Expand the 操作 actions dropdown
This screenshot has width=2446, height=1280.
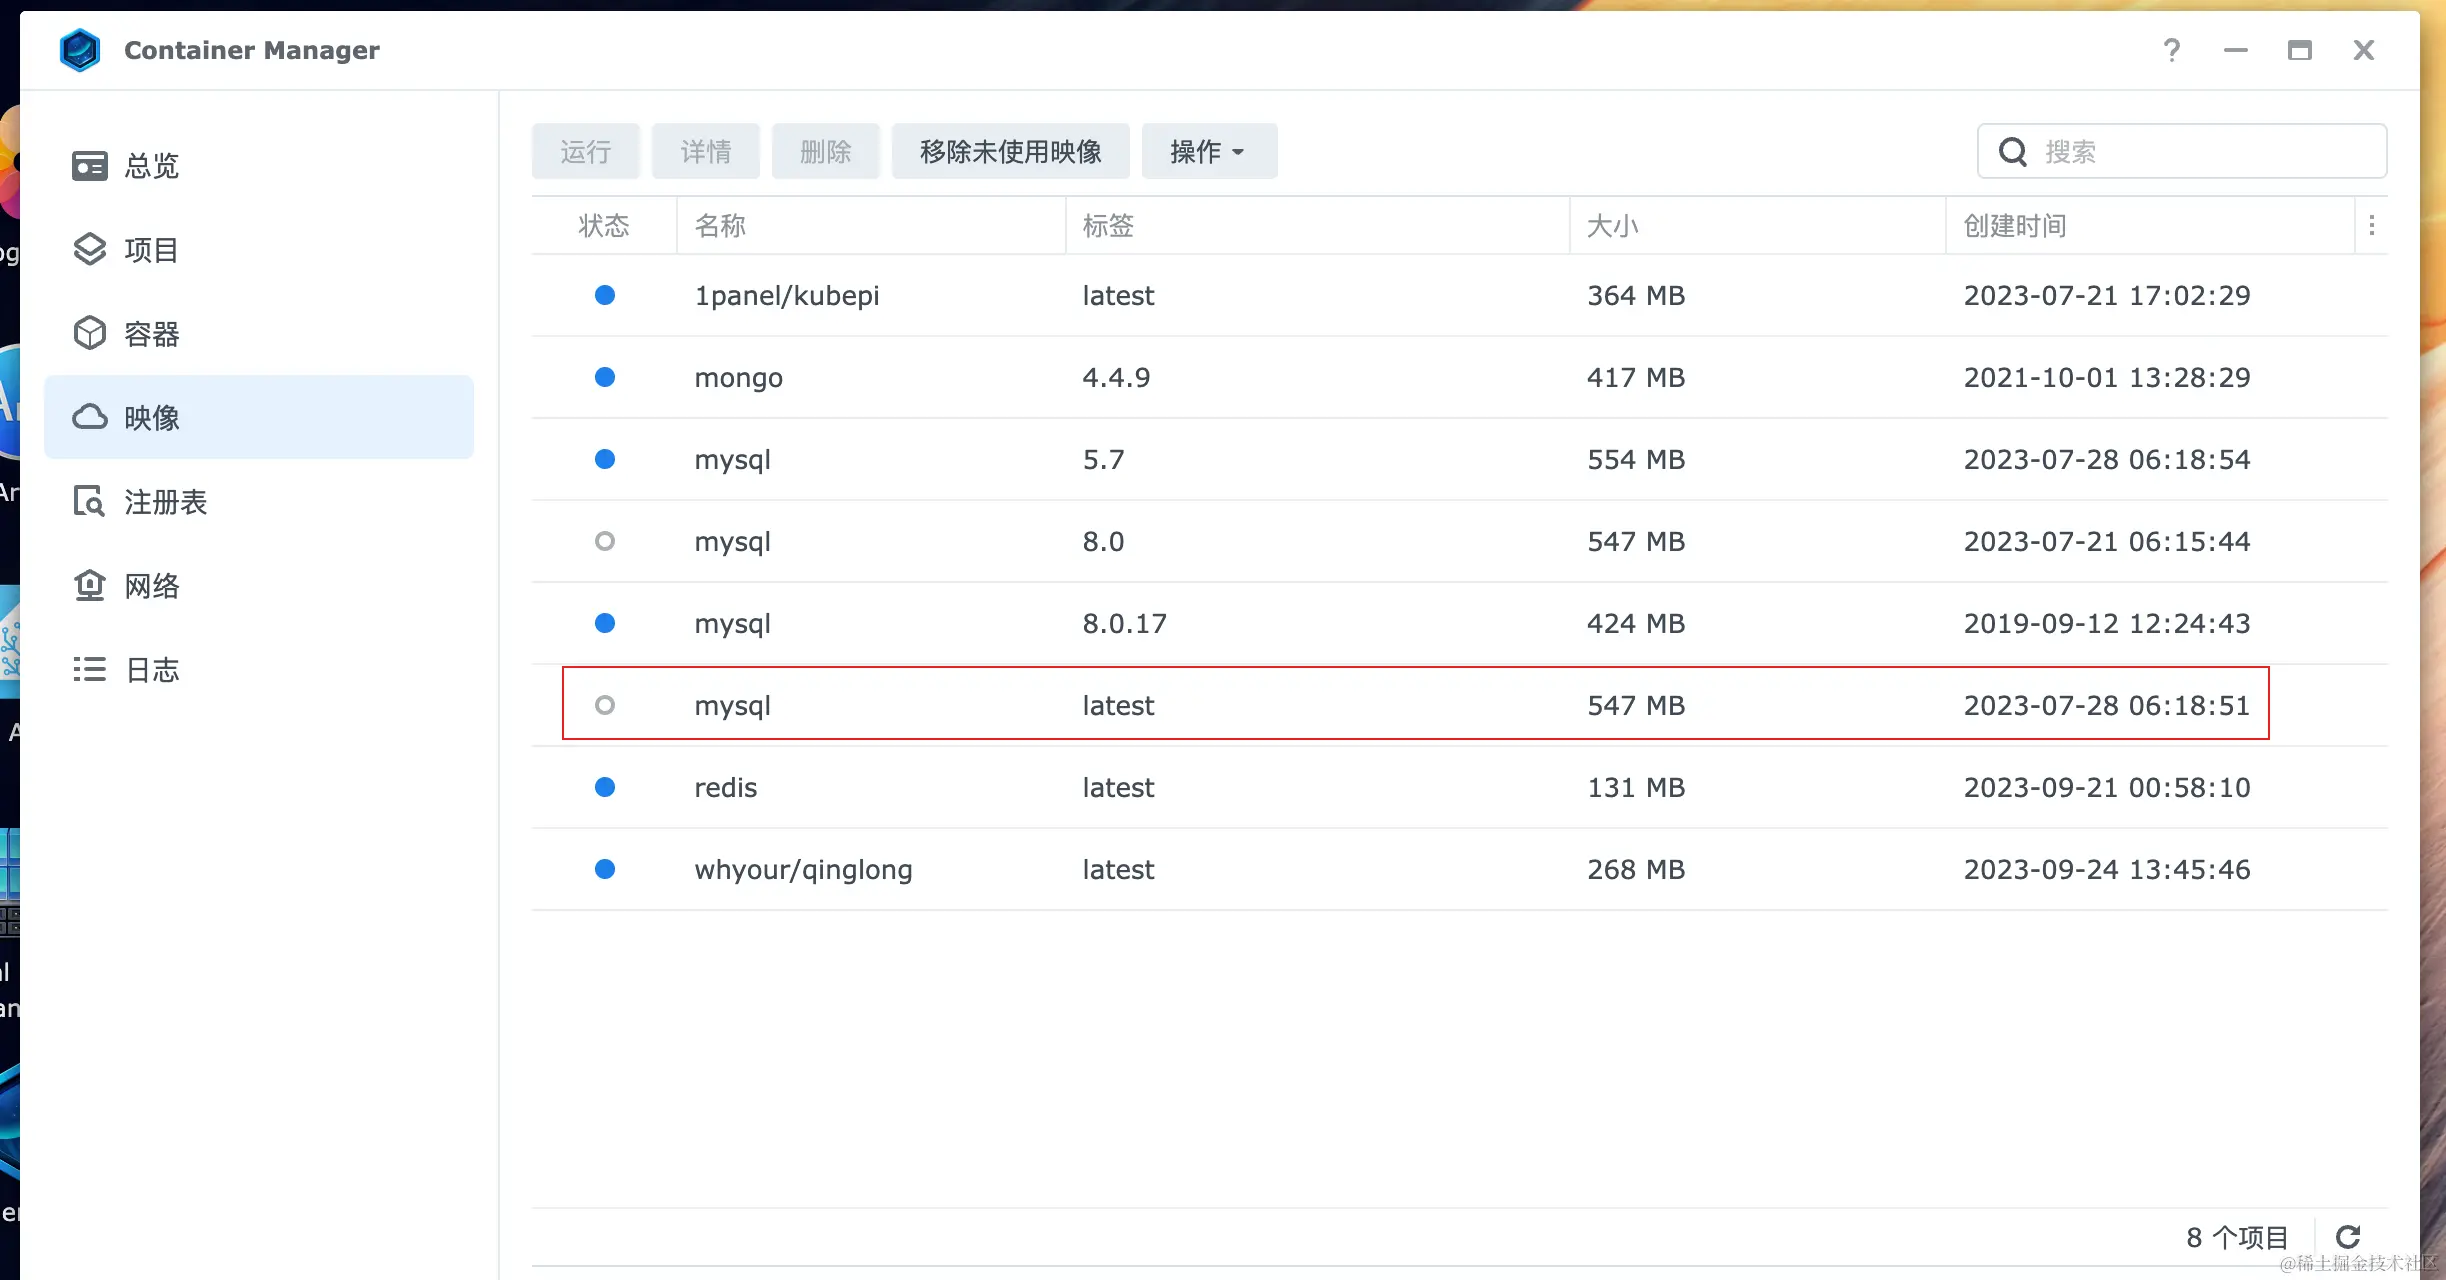(1208, 152)
